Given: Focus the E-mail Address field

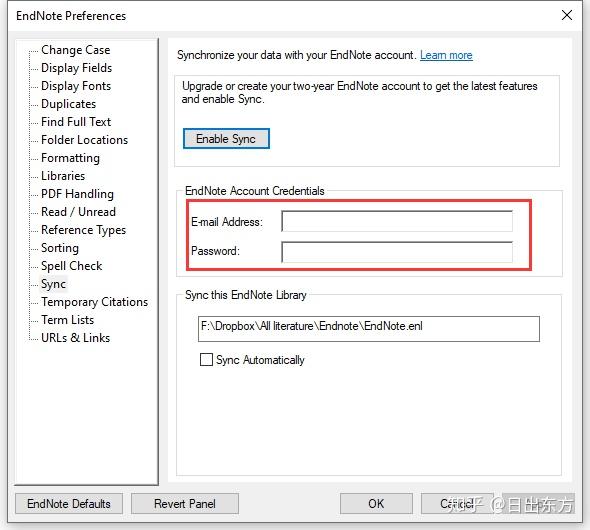Looking at the screenshot, I should pyautogui.click(x=397, y=221).
